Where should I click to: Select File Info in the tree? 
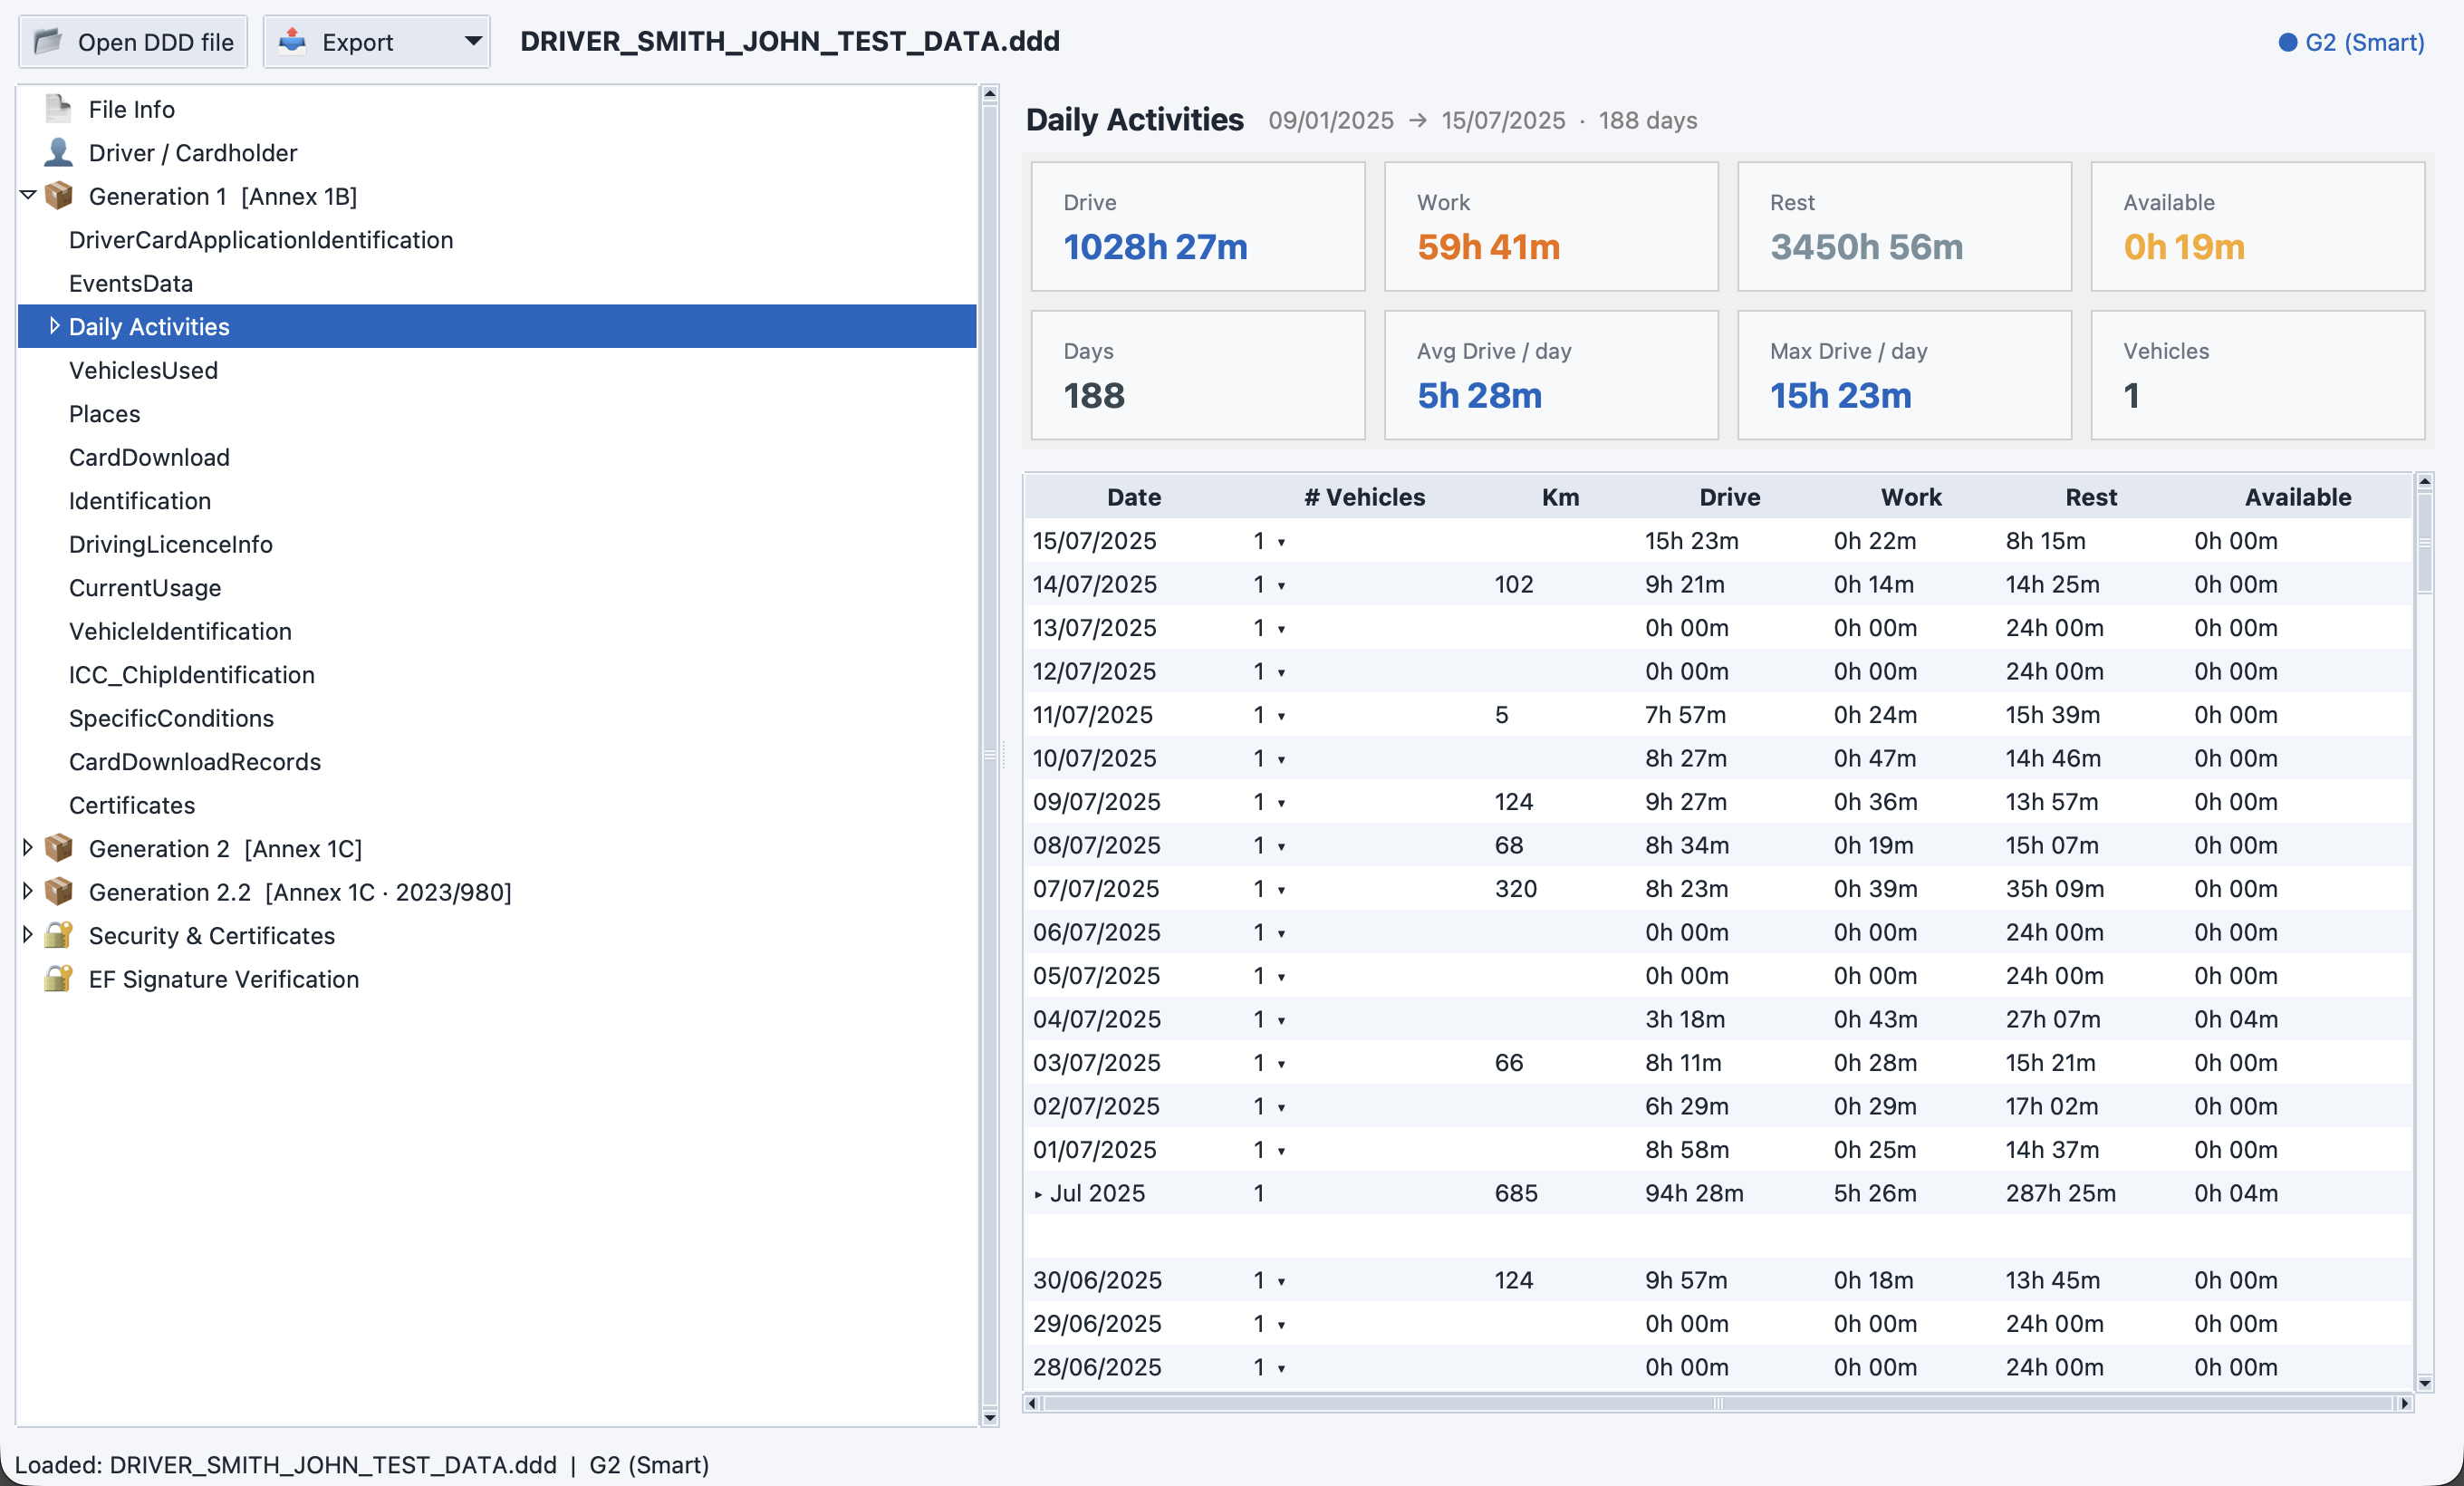[131, 109]
